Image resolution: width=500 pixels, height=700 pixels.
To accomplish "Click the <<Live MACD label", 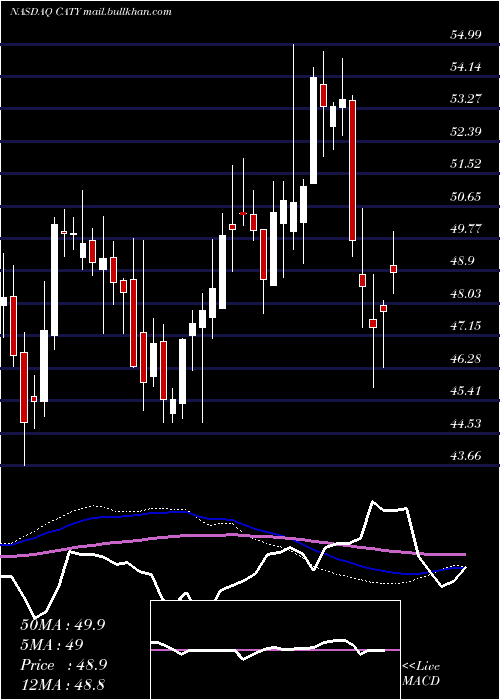I will click(421, 674).
